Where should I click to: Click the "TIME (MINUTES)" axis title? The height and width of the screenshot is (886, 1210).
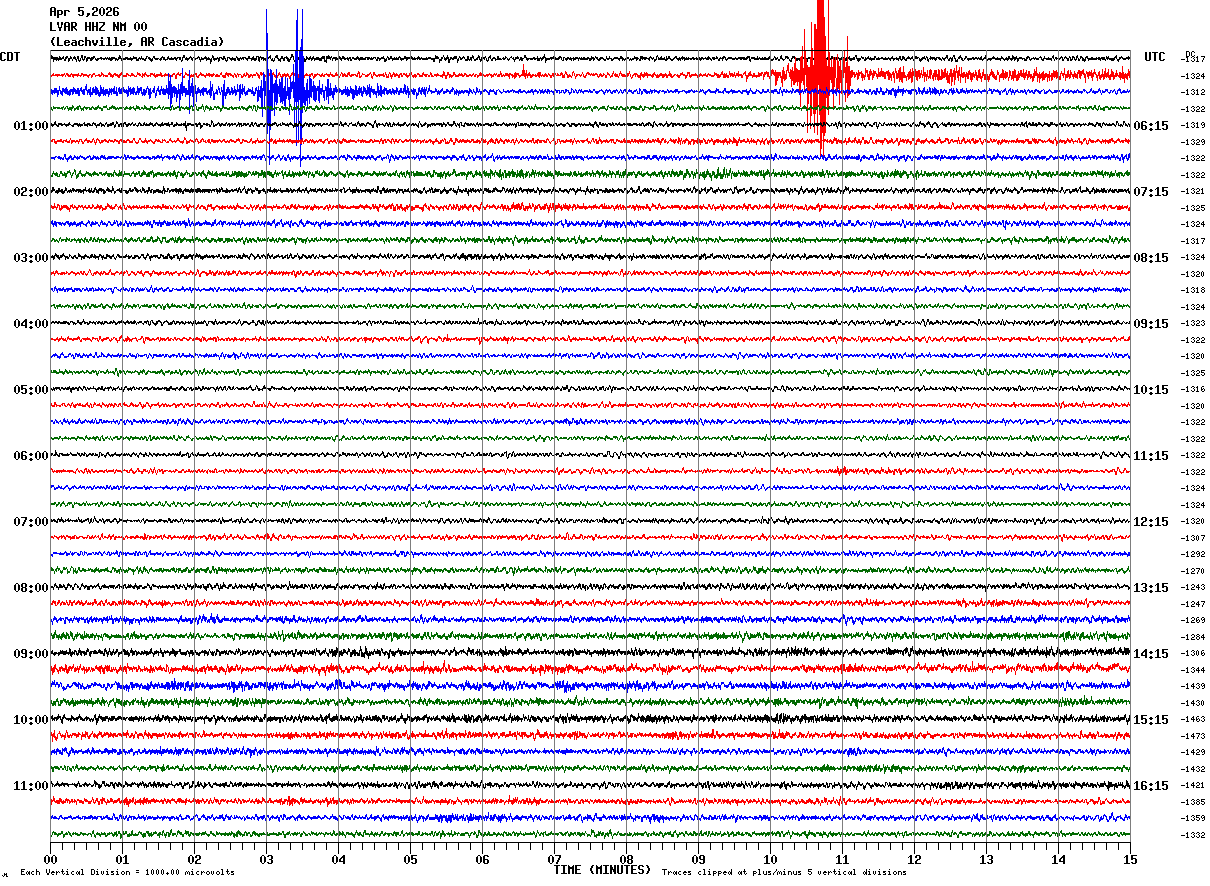602,870
